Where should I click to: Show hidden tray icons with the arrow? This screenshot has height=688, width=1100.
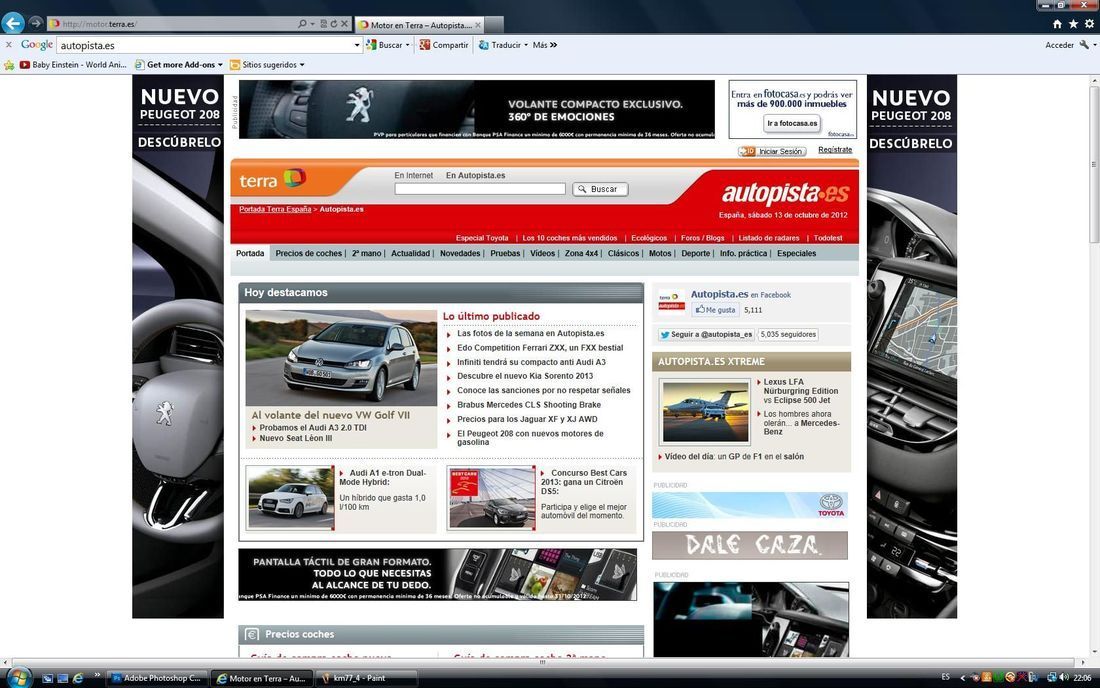(x=962, y=677)
